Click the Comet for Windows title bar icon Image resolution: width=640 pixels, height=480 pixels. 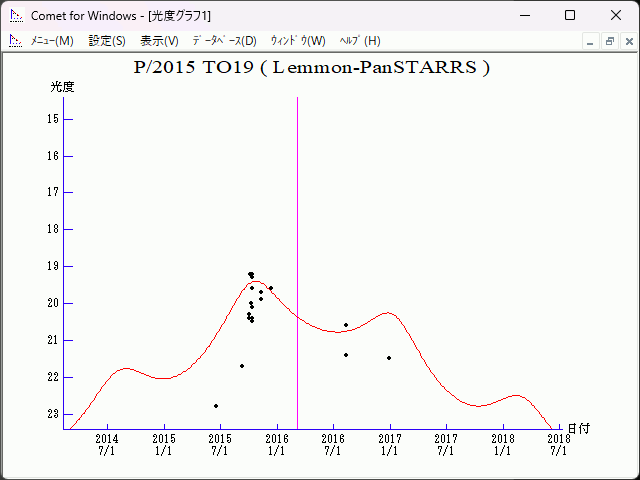pos(16,15)
